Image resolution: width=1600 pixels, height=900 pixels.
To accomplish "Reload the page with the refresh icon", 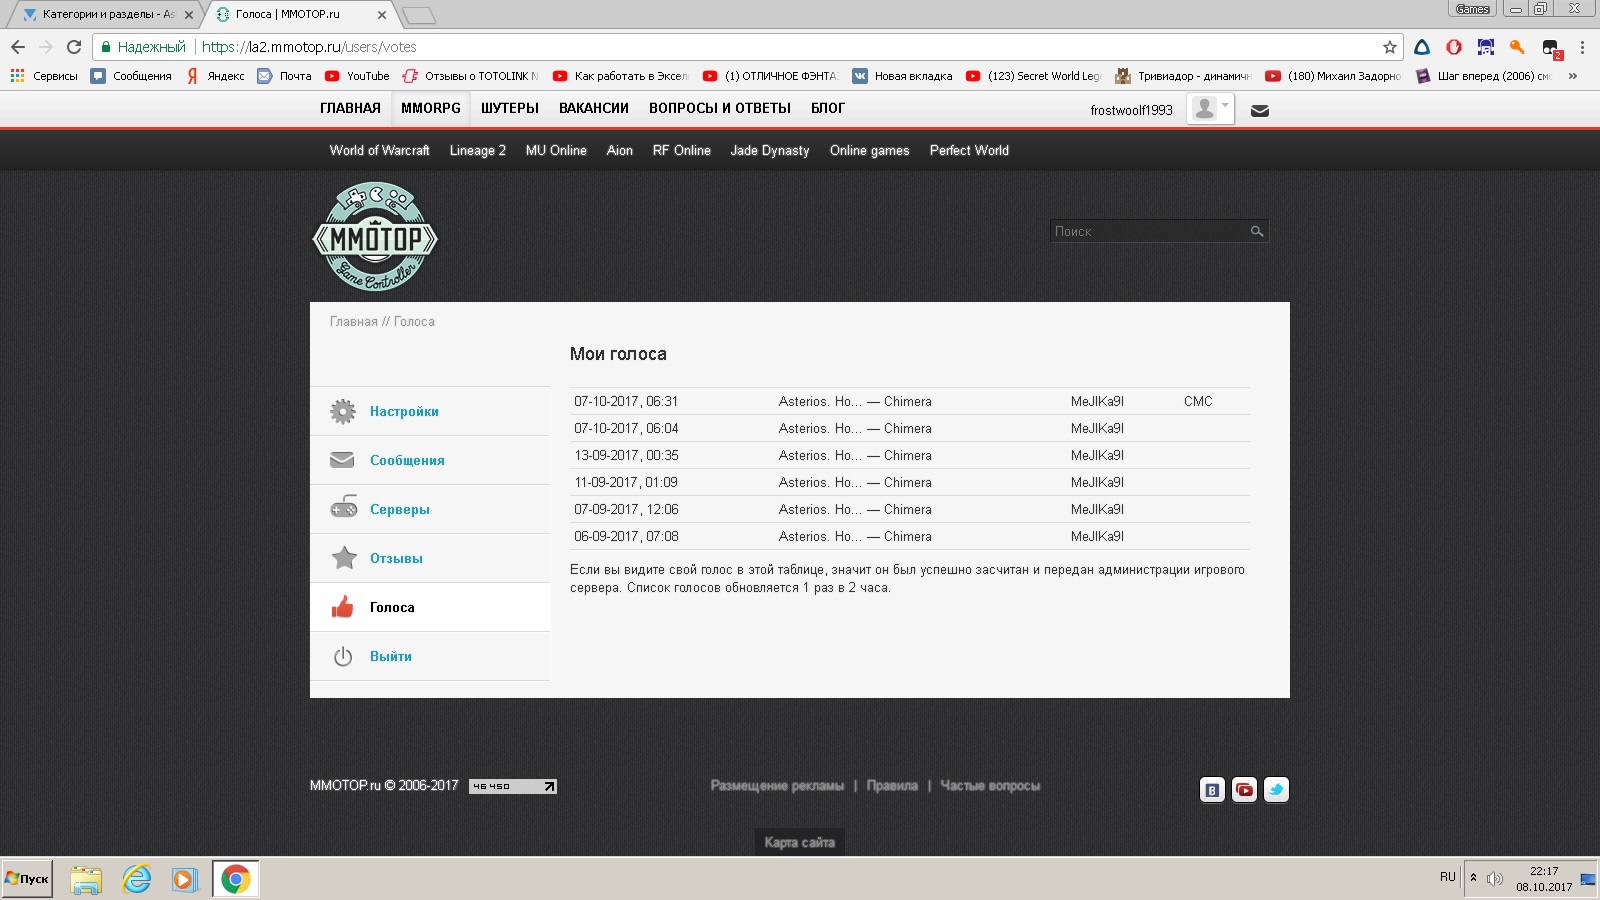I will pos(74,47).
